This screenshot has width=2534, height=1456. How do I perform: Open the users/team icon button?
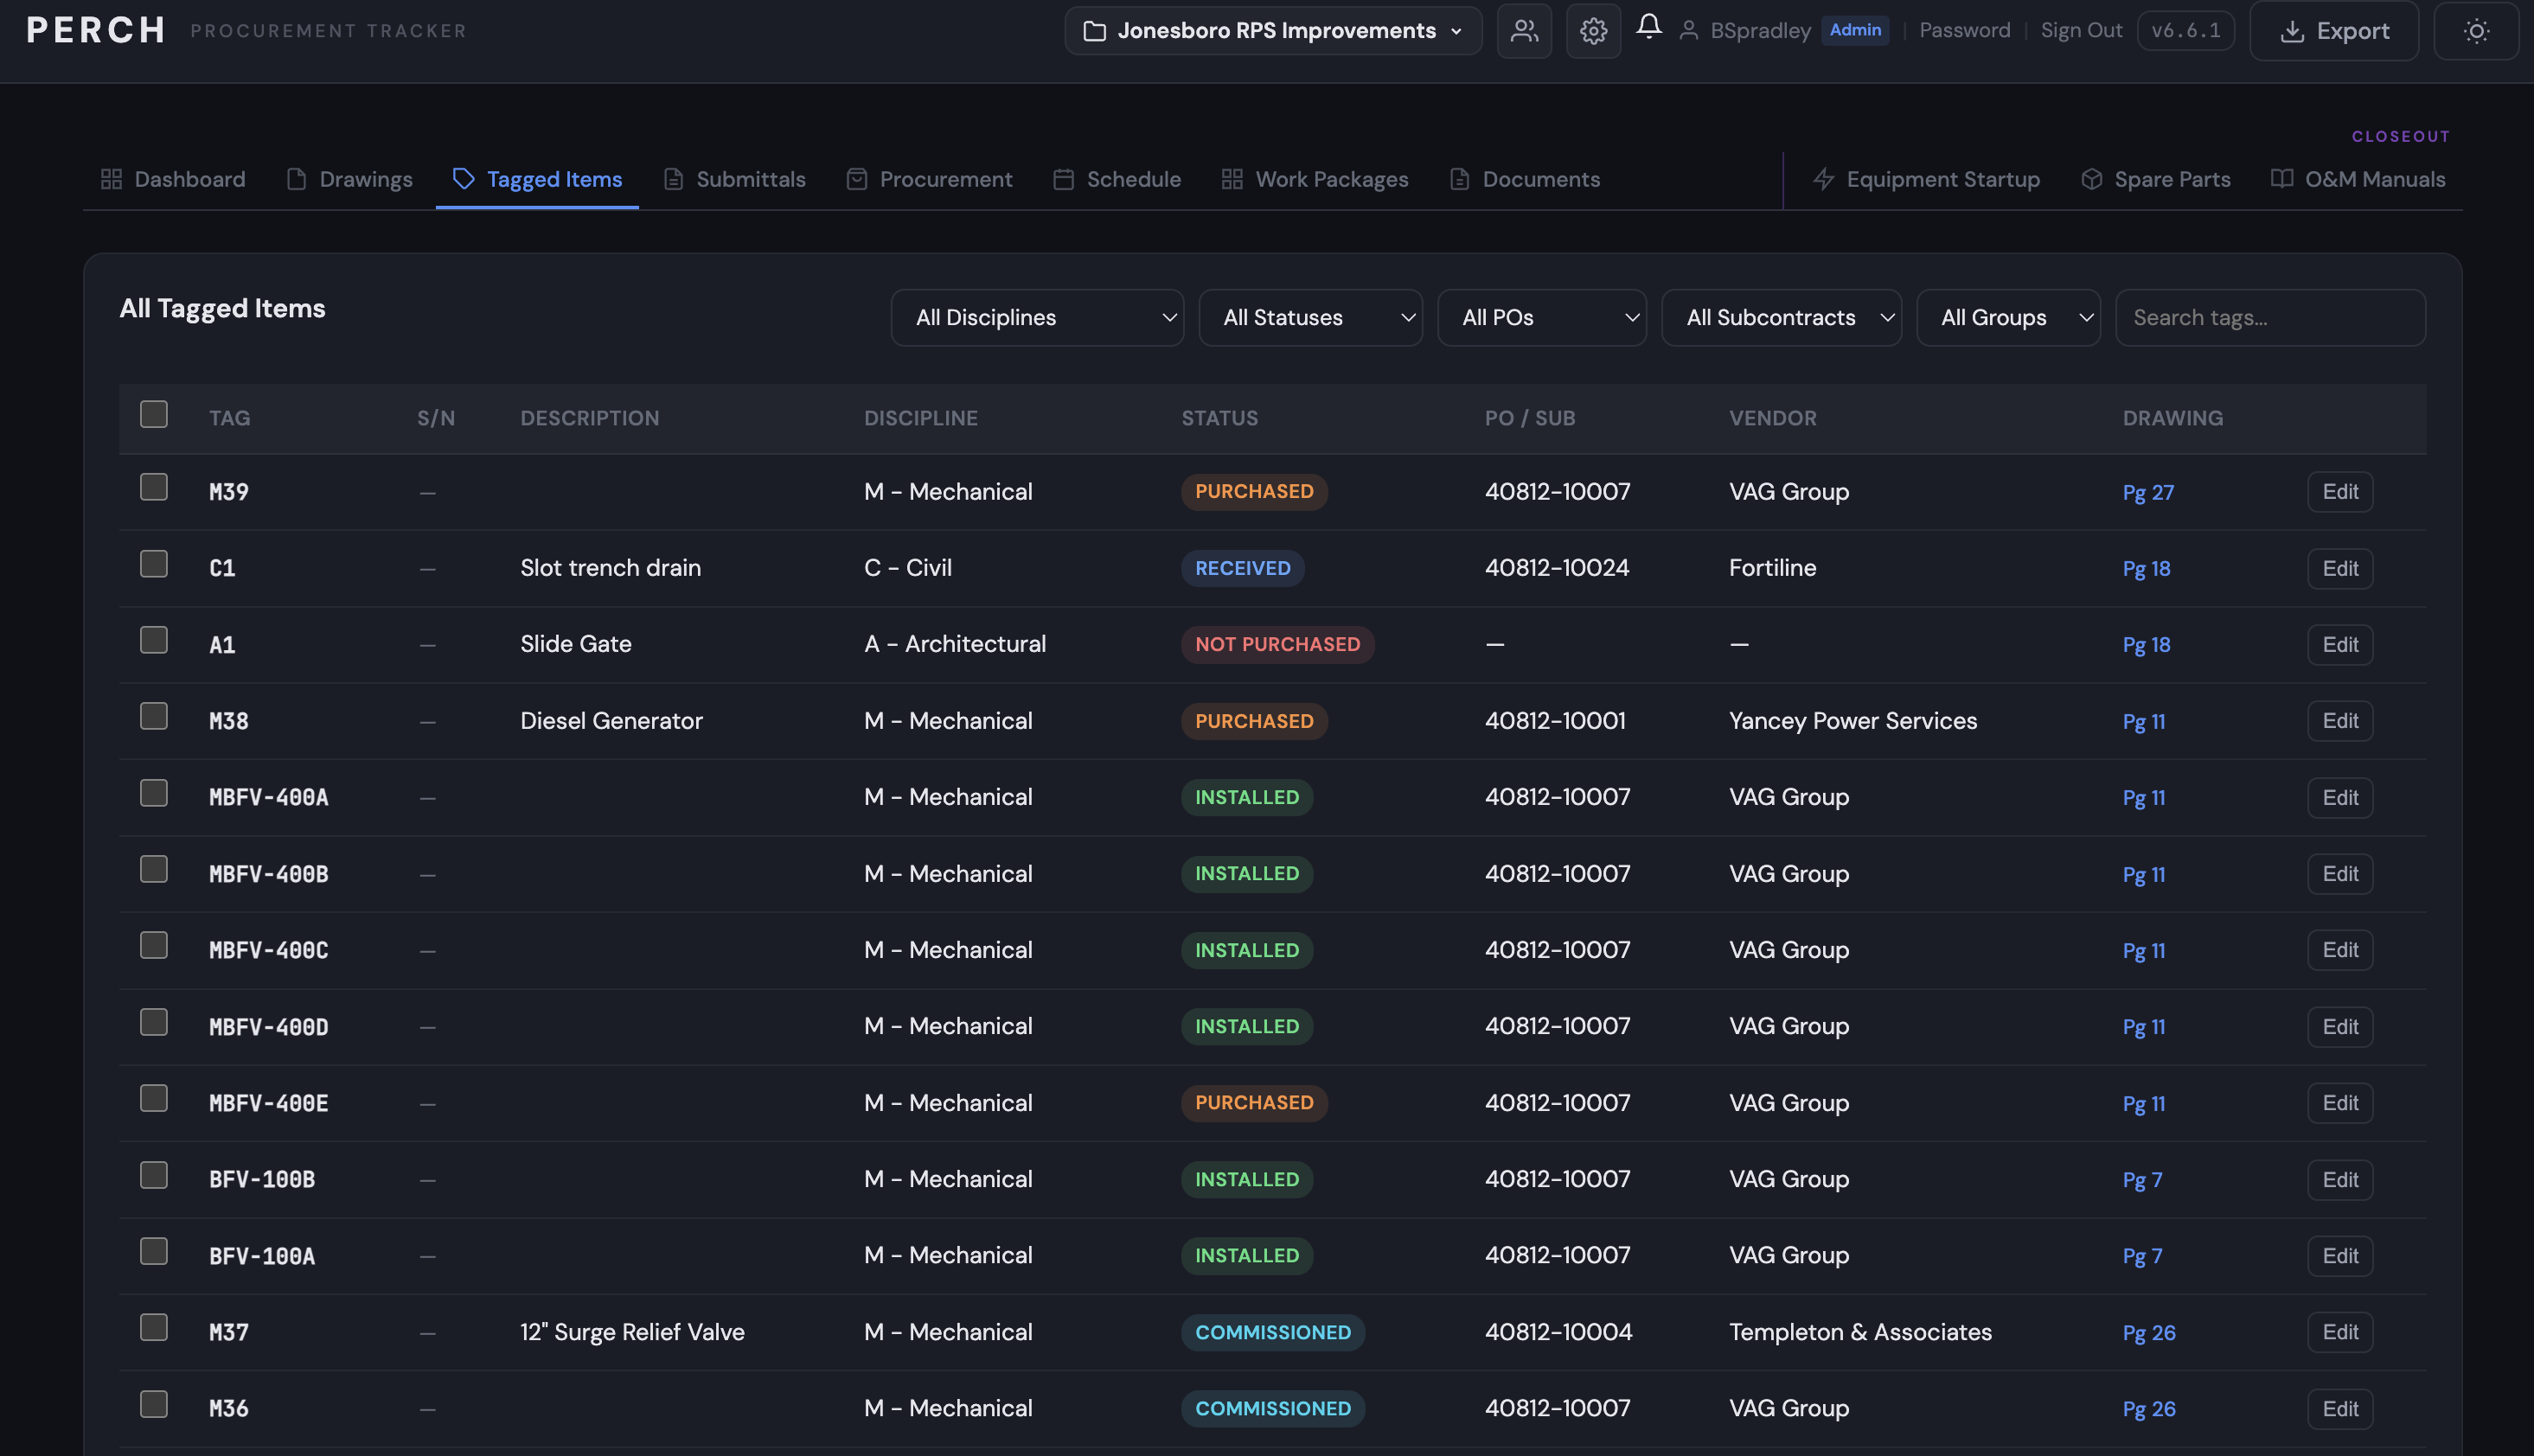pyautogui.click(x=1524, y=31)
